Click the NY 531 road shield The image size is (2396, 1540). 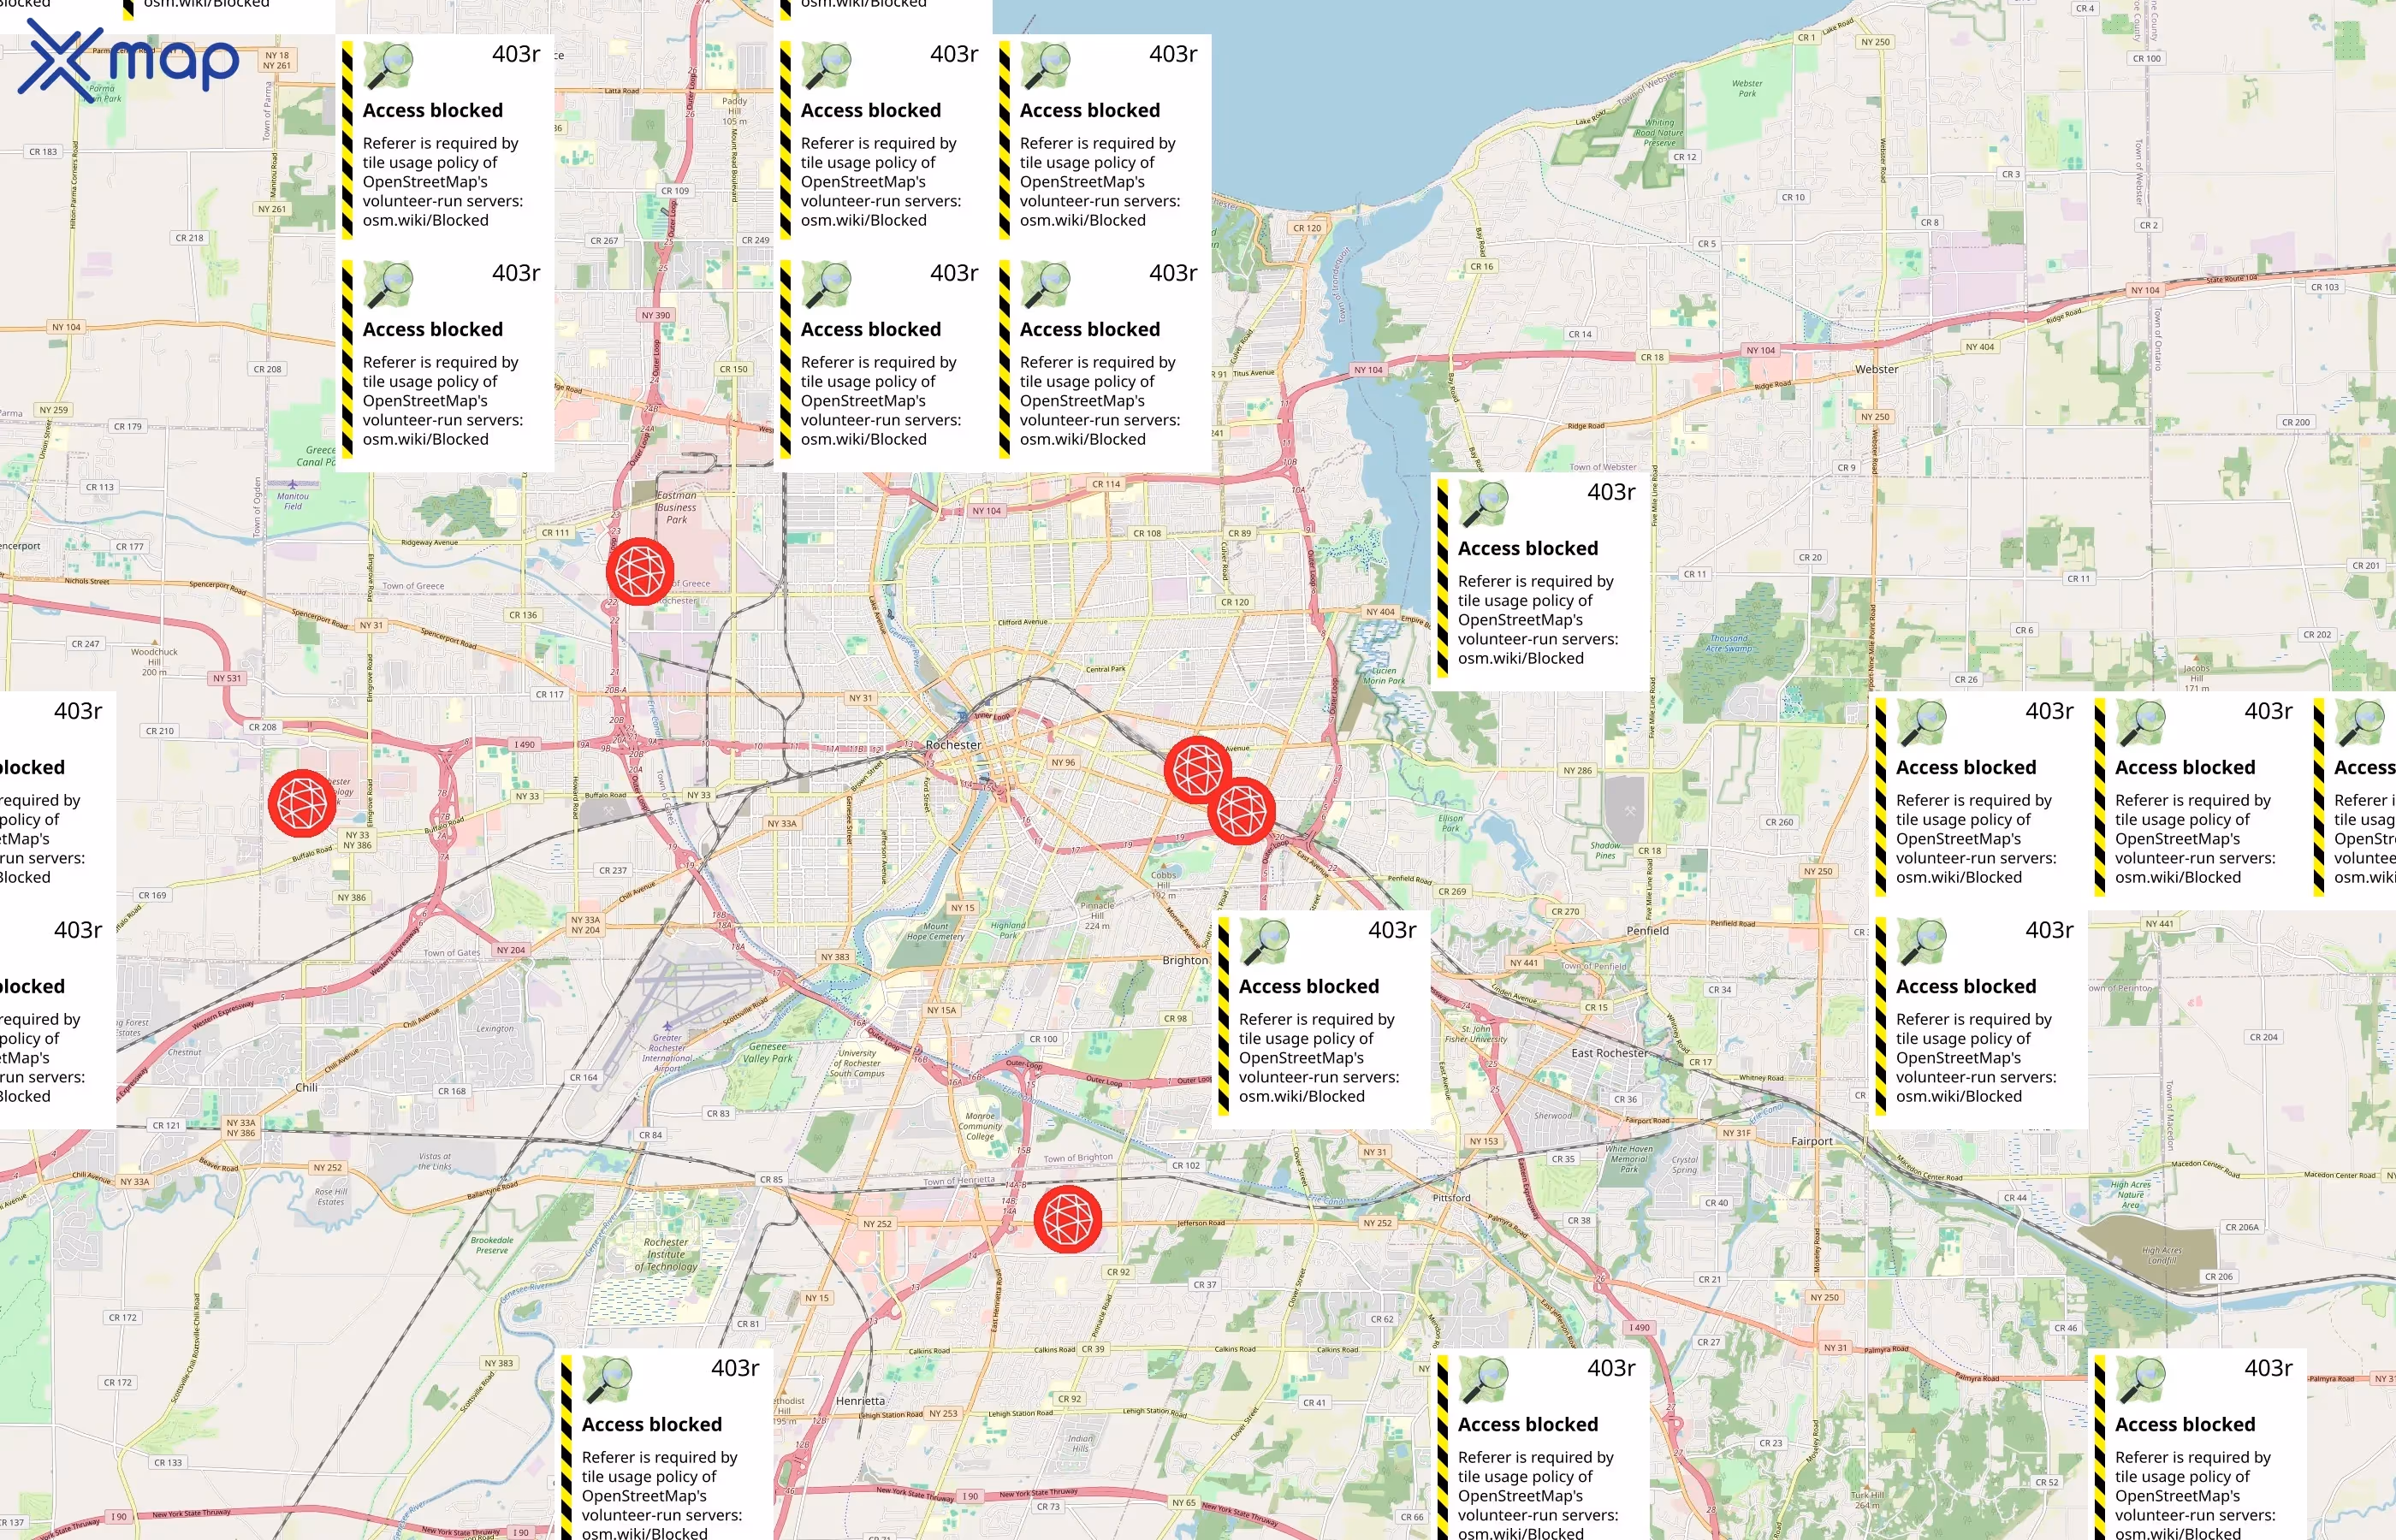coord(227,678)
